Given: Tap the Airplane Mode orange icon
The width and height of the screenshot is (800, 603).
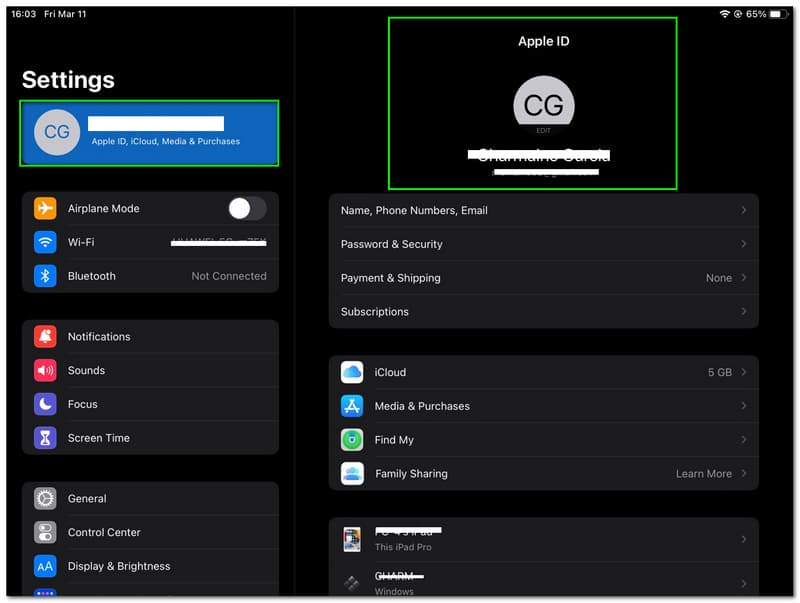Looking at the screenshot, I should point(45,208).
